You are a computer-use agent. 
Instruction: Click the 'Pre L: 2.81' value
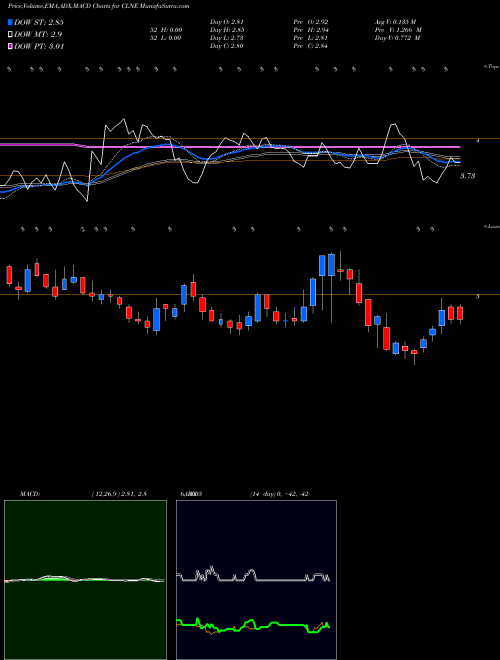(x=311, y=38)
